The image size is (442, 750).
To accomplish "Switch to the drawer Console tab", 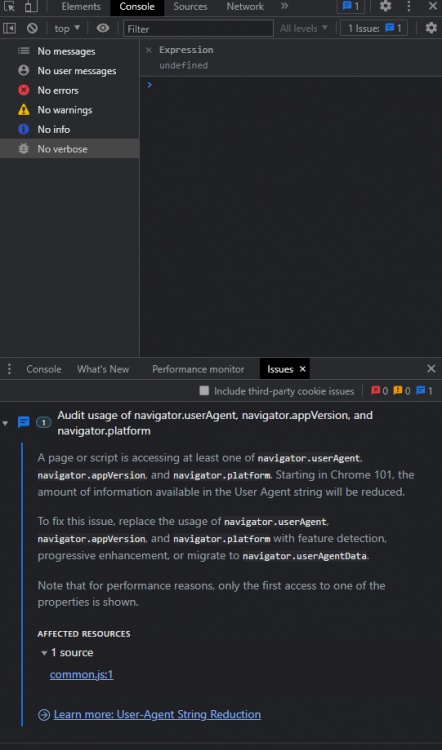I will click(44, 369).
